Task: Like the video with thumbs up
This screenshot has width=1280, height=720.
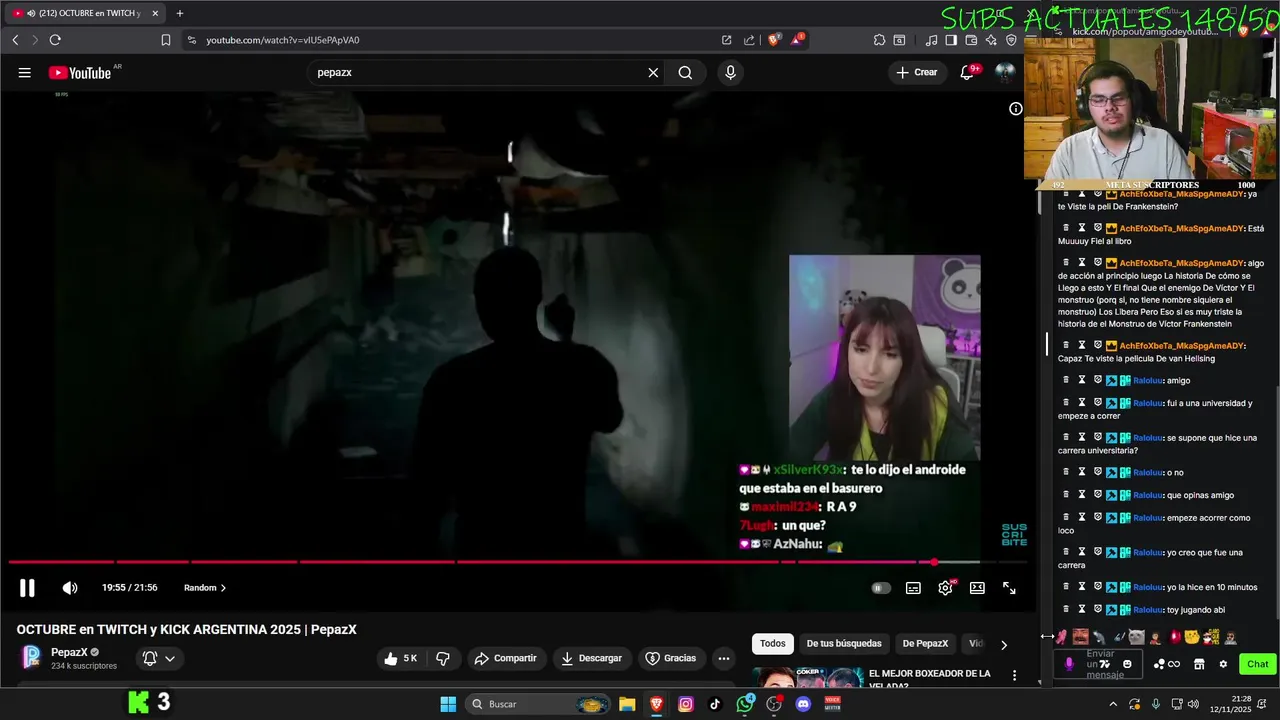Action: [x=399, y=658]
